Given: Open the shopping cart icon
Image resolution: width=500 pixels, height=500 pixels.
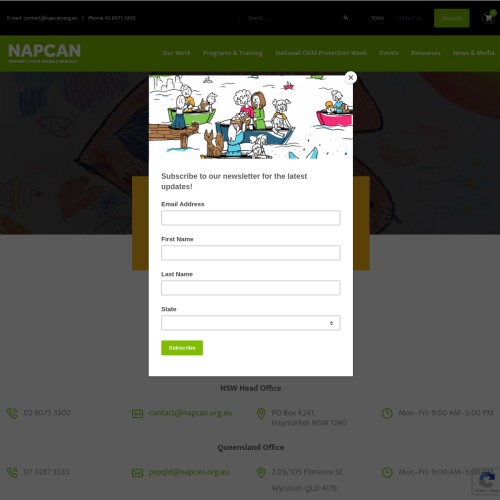Looking at the screenshot, I should 488,18.
